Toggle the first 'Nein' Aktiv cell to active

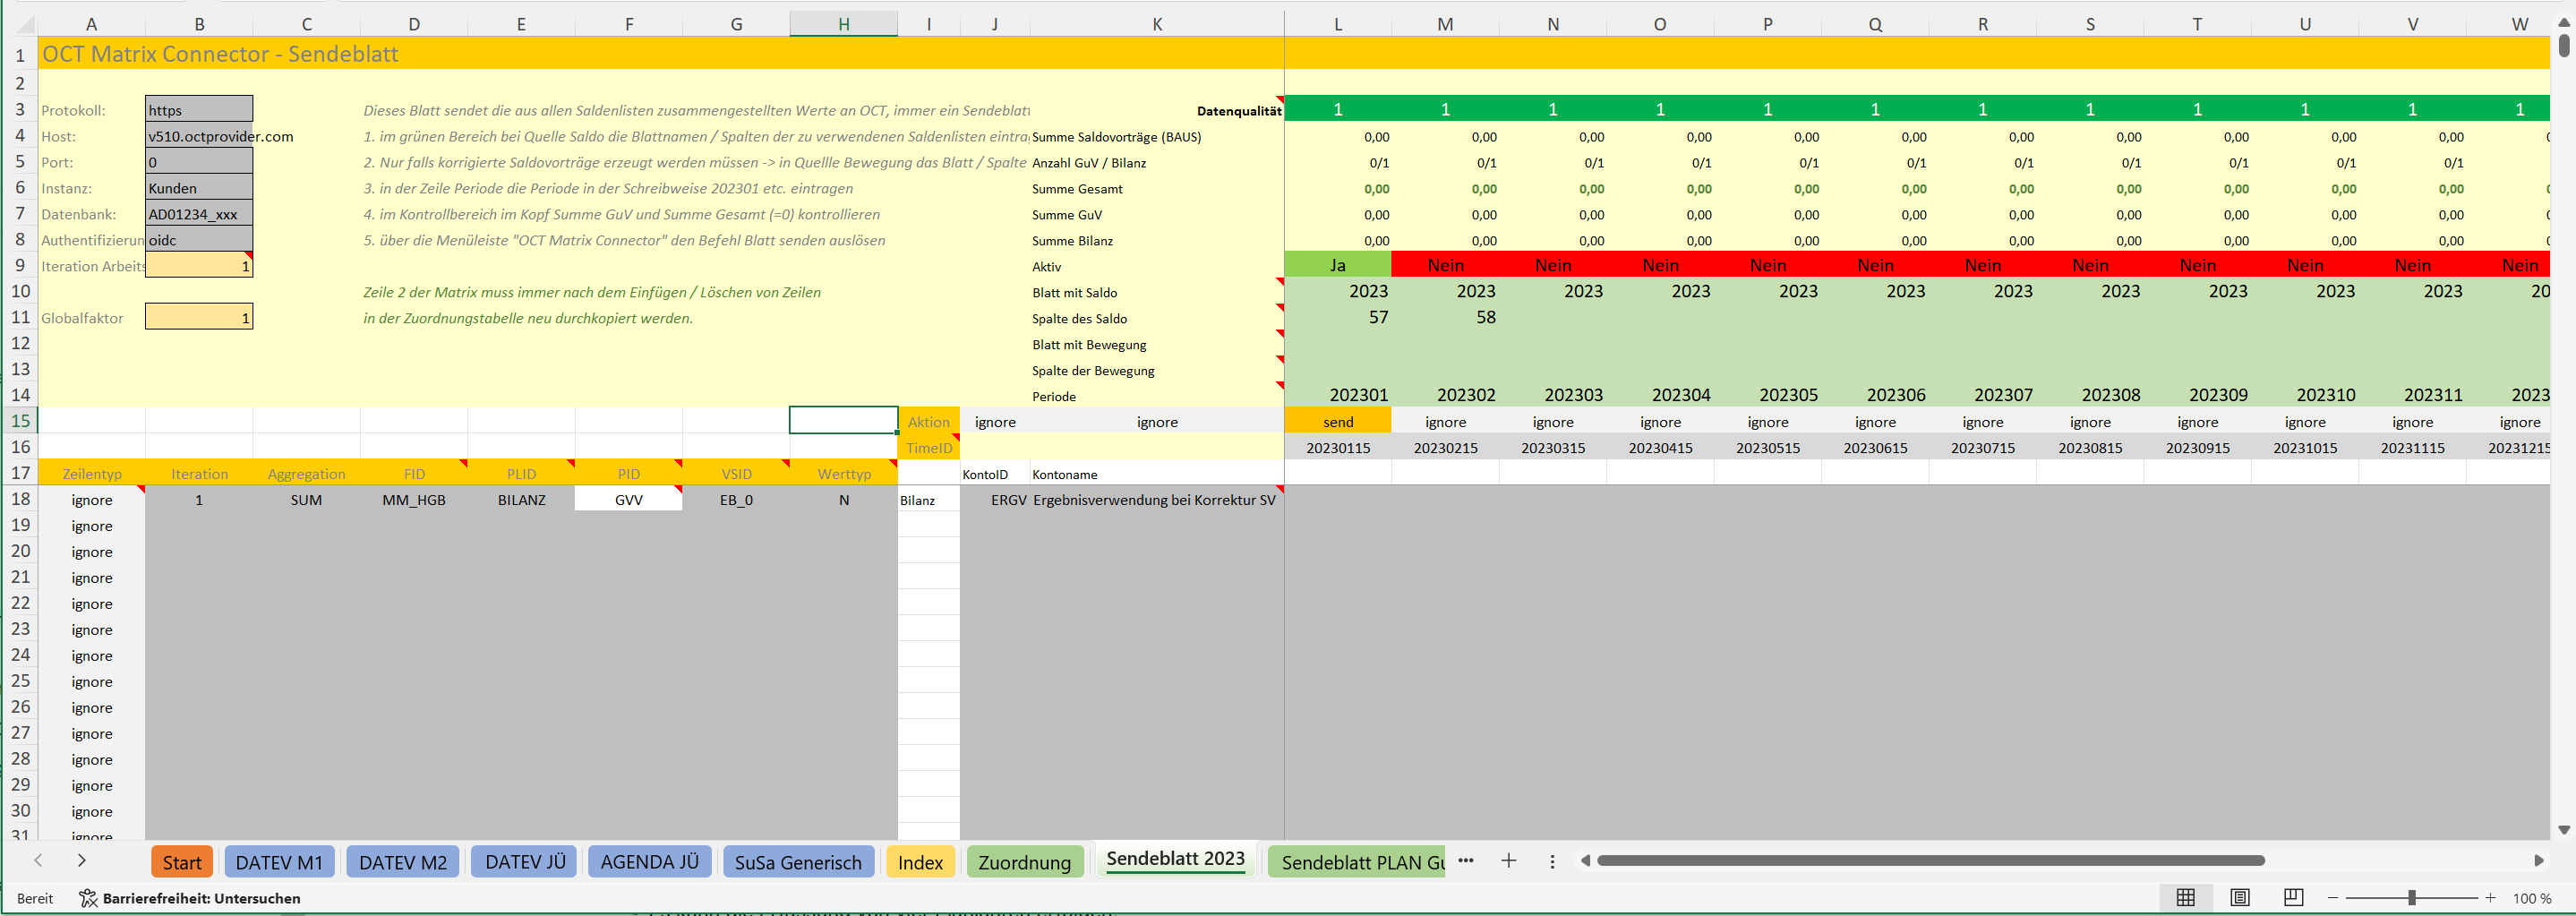(x=1445, y=265)
